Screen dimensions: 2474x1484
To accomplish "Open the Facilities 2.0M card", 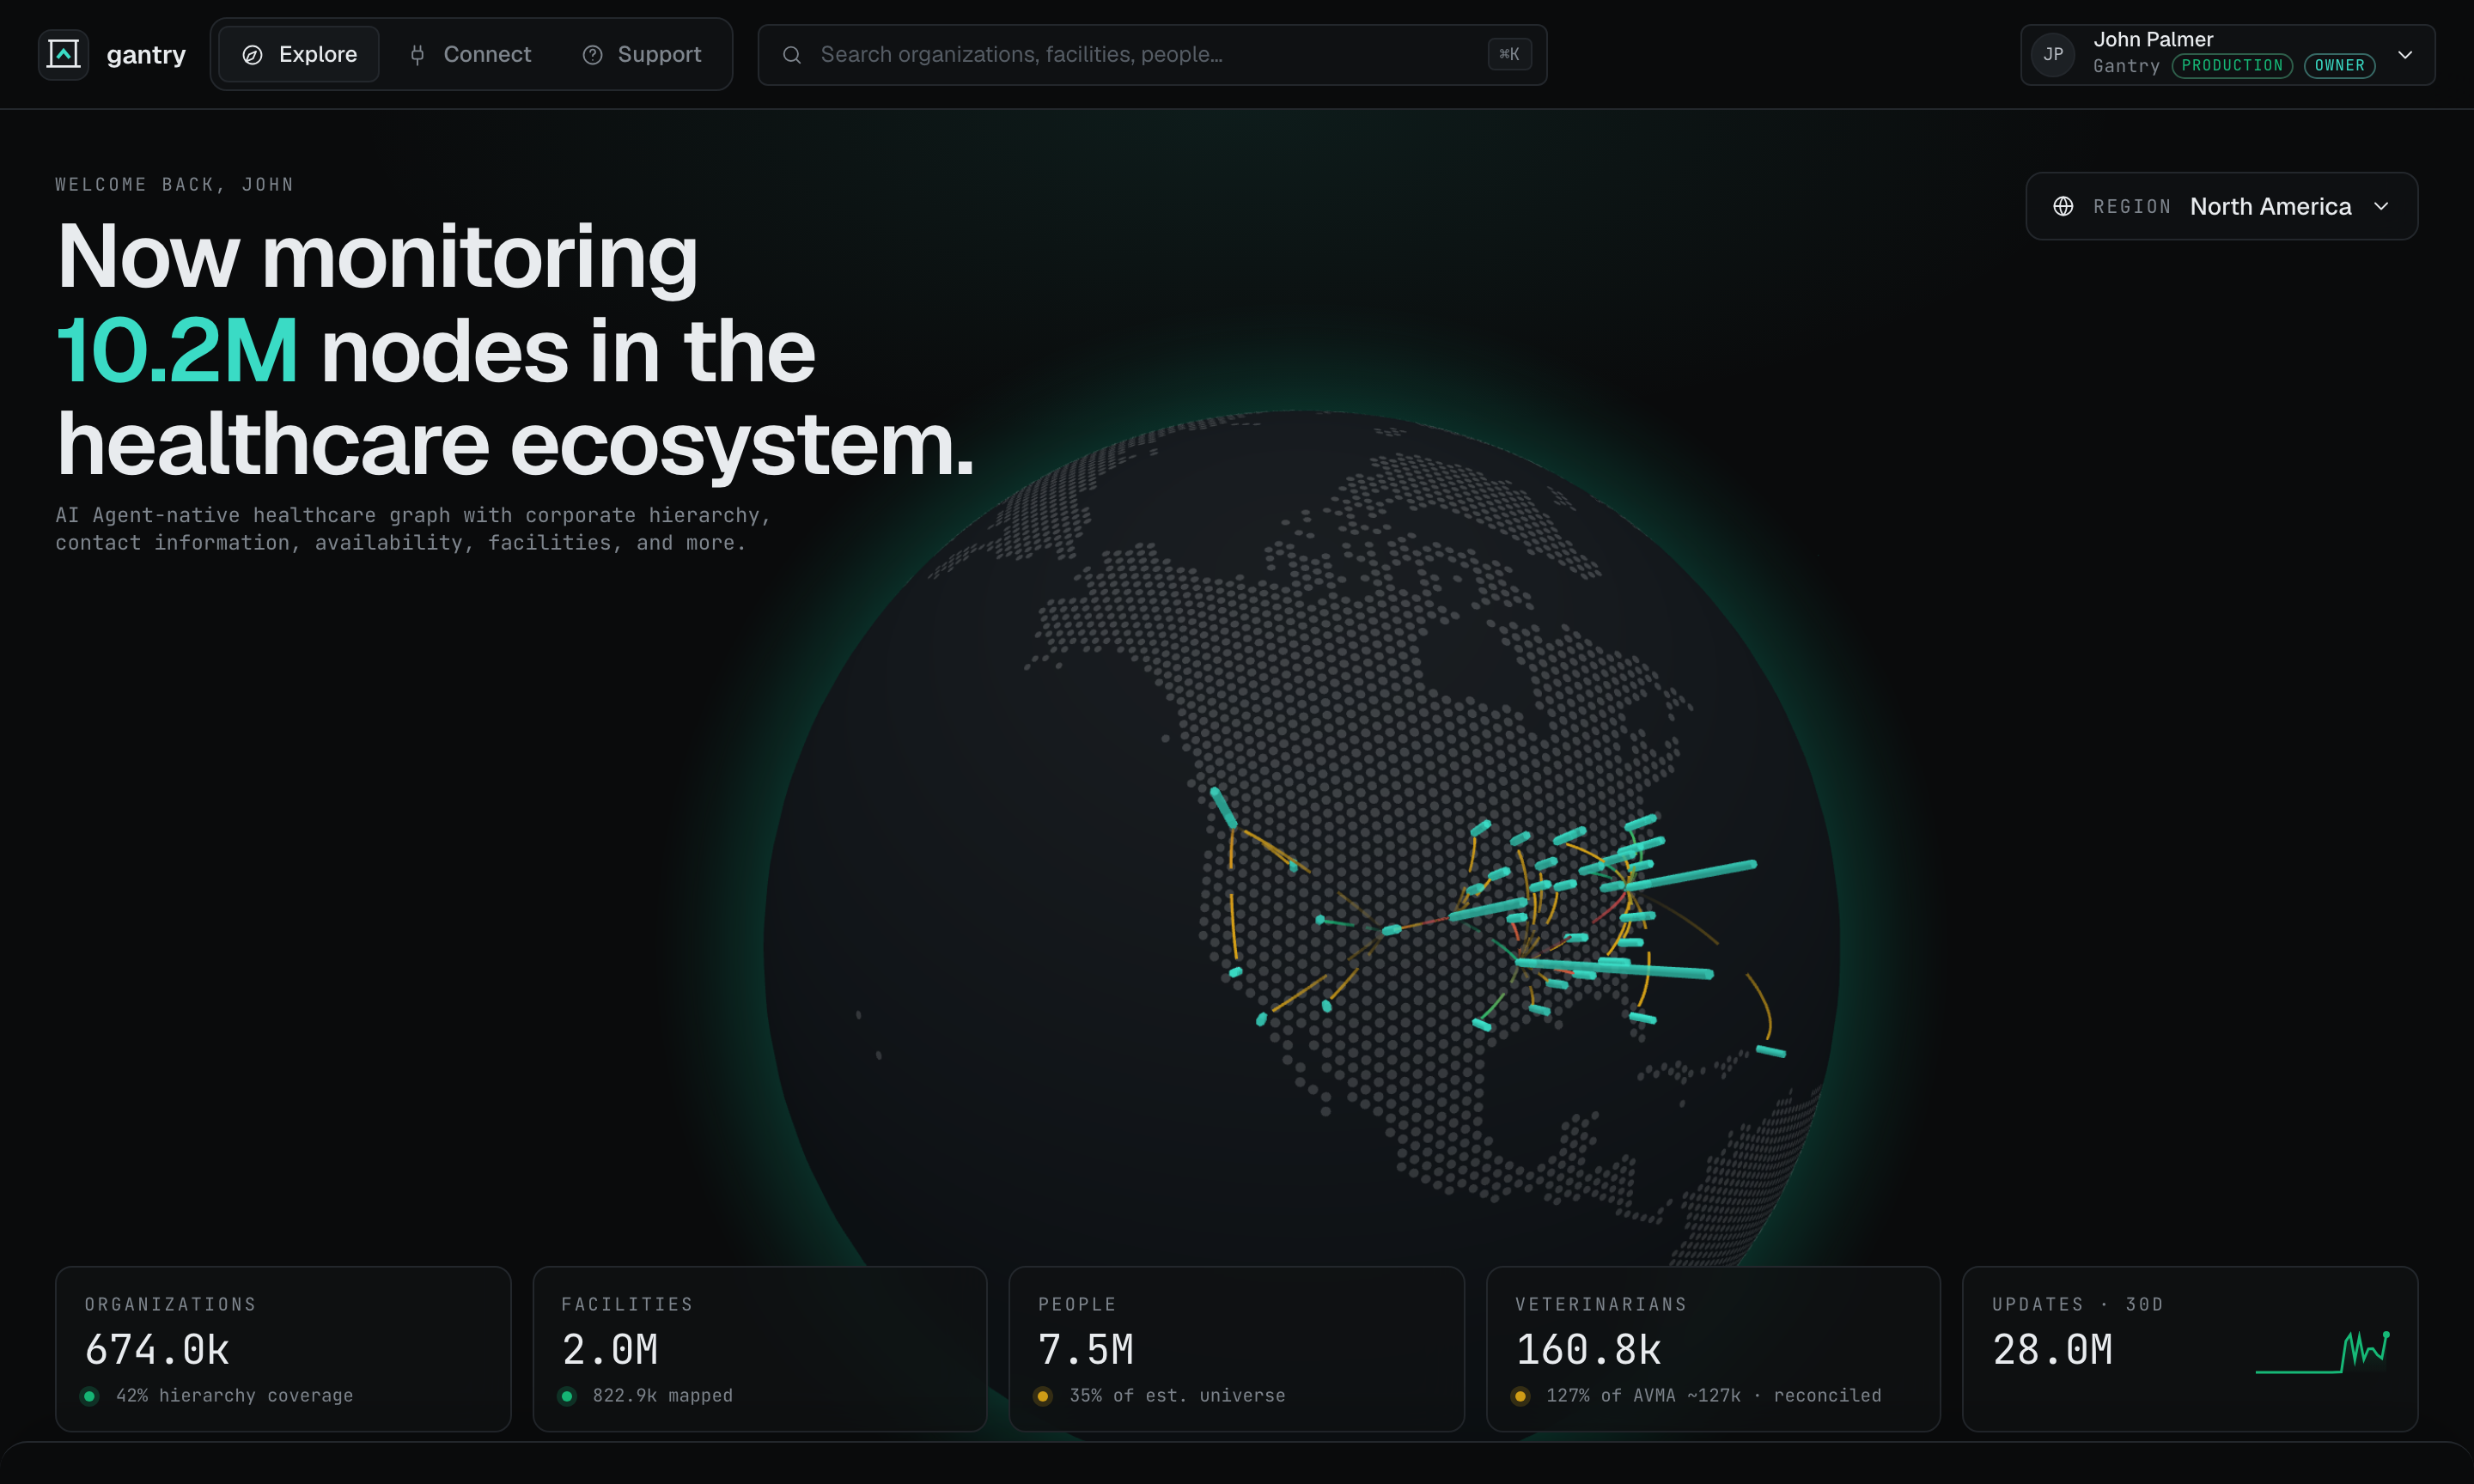I will 760,1349.
